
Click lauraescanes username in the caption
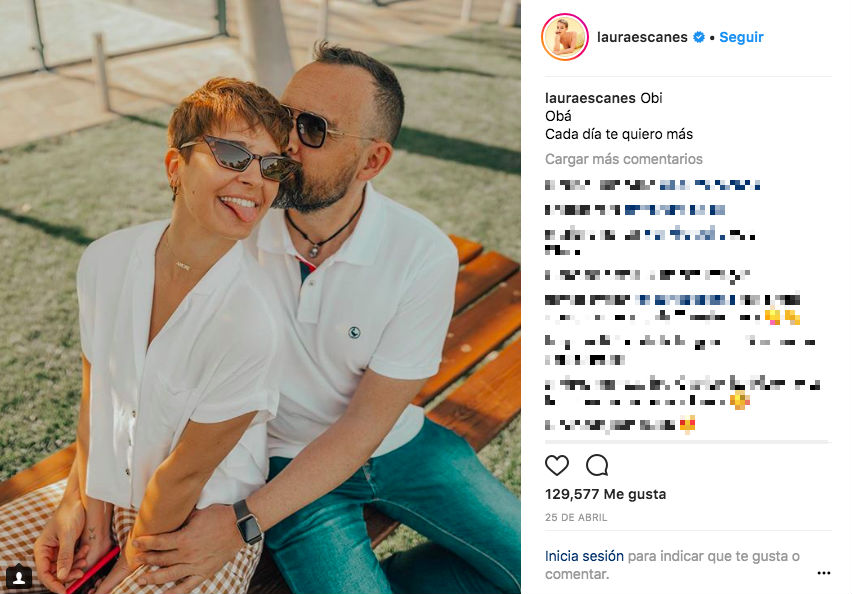590,98
